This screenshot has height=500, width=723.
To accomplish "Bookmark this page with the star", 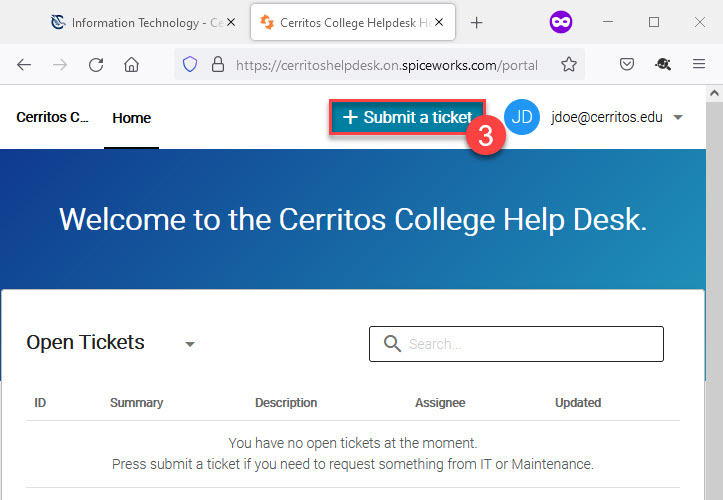I will click(x=569, y=64).
